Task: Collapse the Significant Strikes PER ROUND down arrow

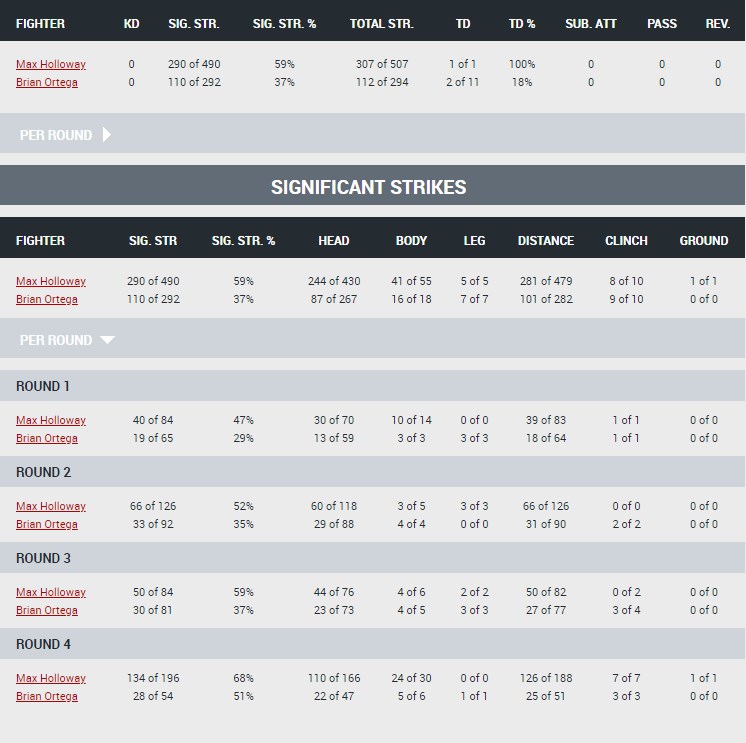Action: click(108, 340)
